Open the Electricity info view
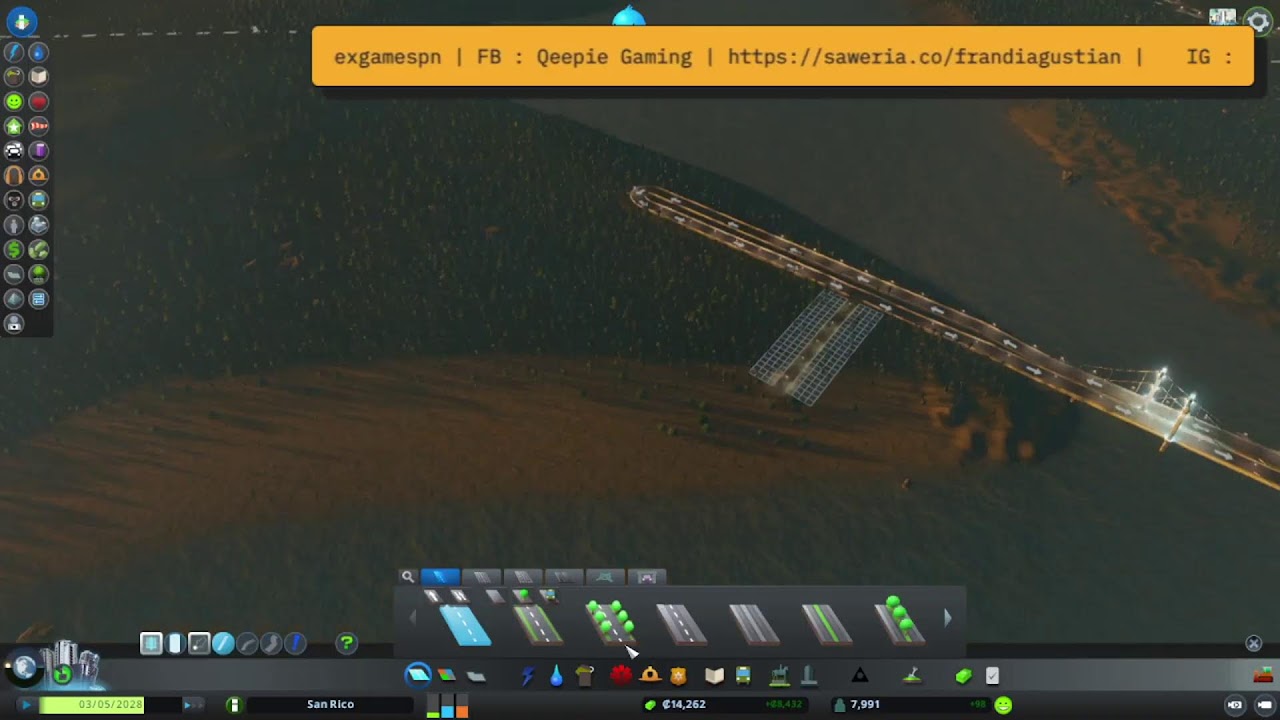This screenshot has width=1280, height=720. coord(14,52)
